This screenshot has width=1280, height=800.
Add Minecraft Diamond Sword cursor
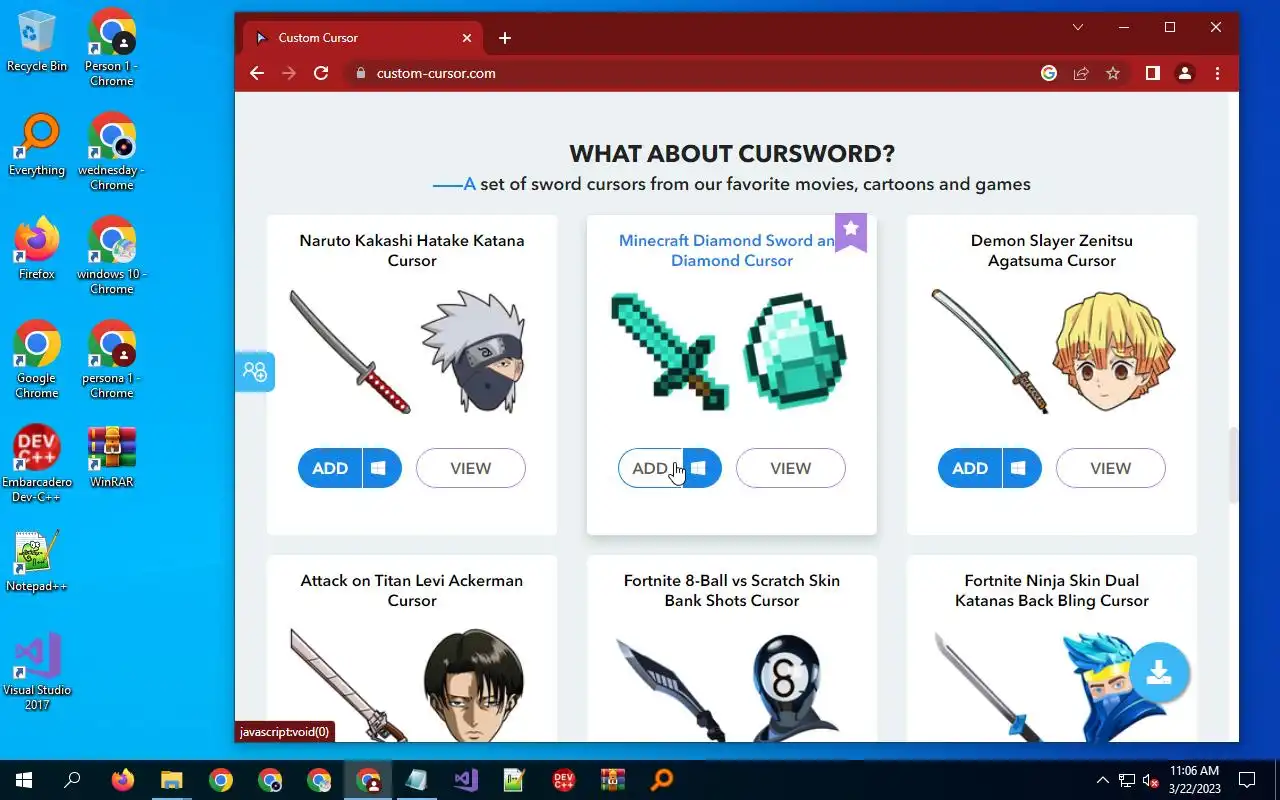[650, 468]
